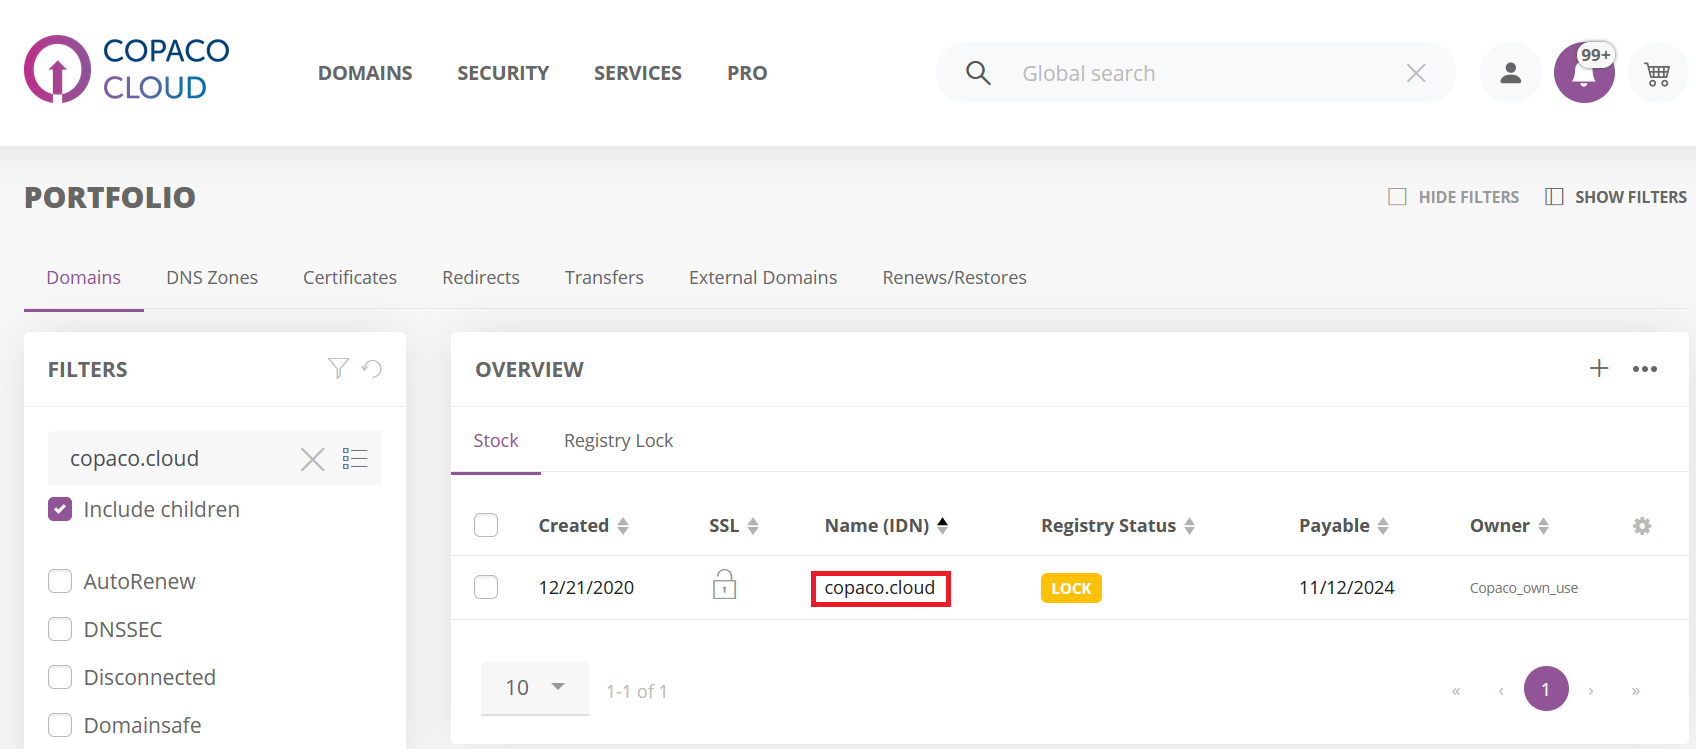Uncheck the Include children checkbox
The height and width of the screenshot is (749, 1696).
pyautogui.click(x=60, y=509)
